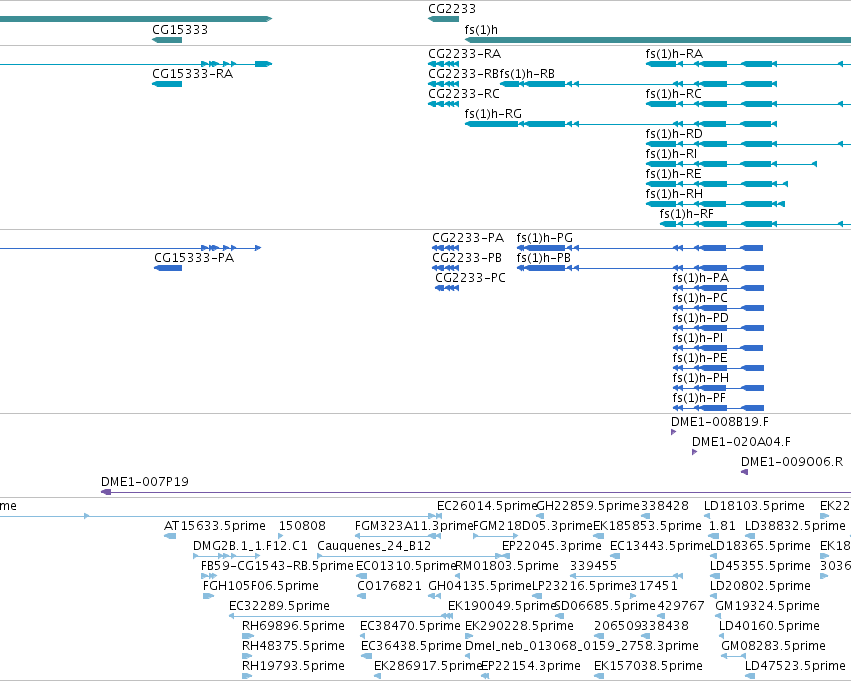The height and width of the screenshot is (681, 851).
Task: Click the fs(1)h-RC transcript label
Action: pyautogui.click(x=674, y=94)
